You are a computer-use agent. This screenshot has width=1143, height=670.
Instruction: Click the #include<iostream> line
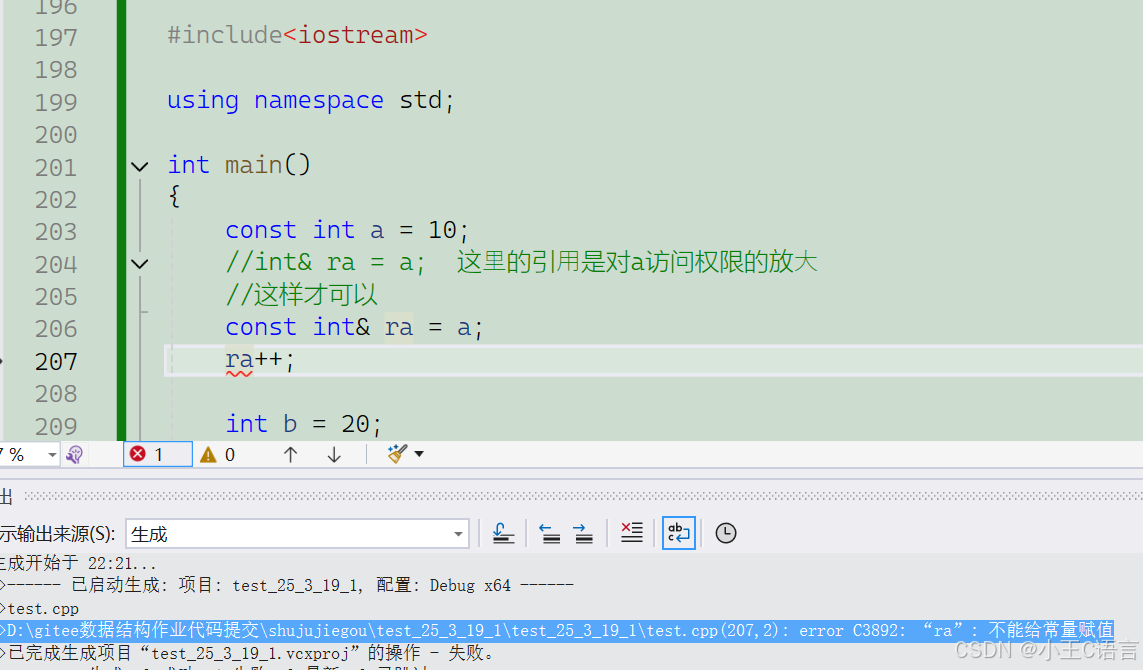click(297, 35)
